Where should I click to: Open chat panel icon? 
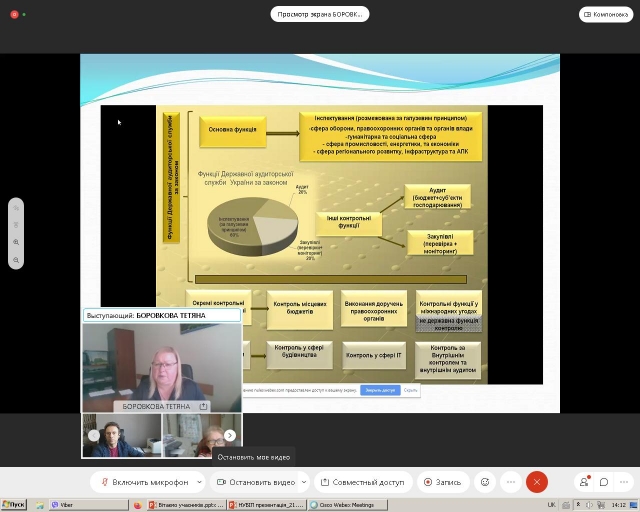click(x=604, y=482)
